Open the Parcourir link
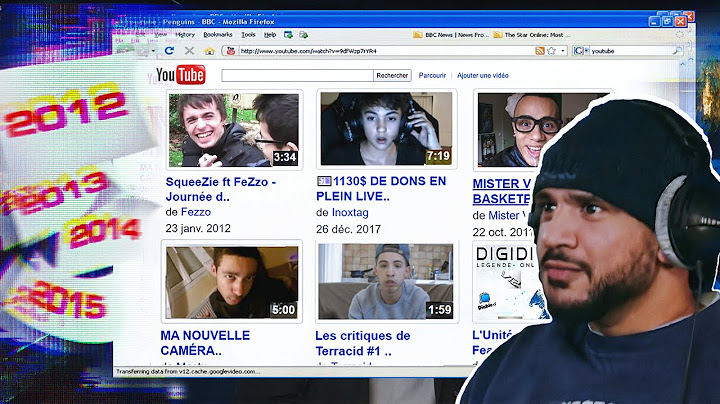This screenshot has height=404, width=720. click(x=432, y=75)
